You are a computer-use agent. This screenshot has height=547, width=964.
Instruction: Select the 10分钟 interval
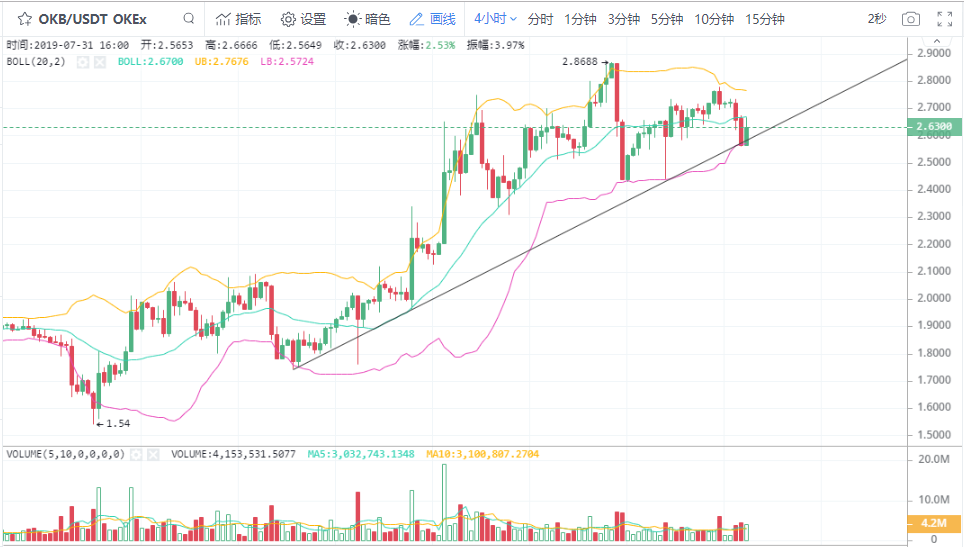click(x=714, y=19)
